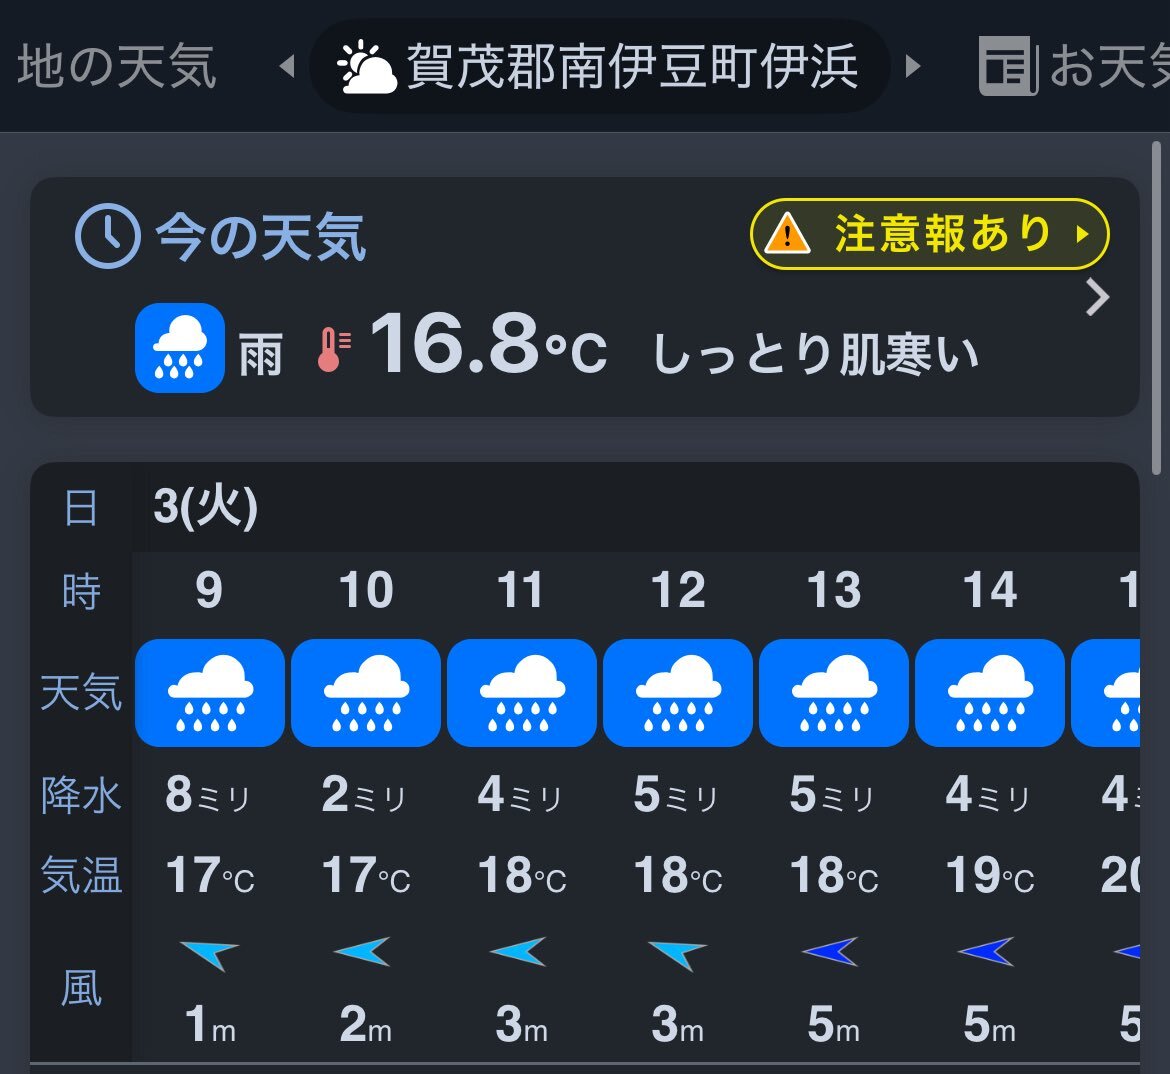Open the 地の天気 tab
The width and height of the screenshot is (1170, 1074).
tap(116, 66)
